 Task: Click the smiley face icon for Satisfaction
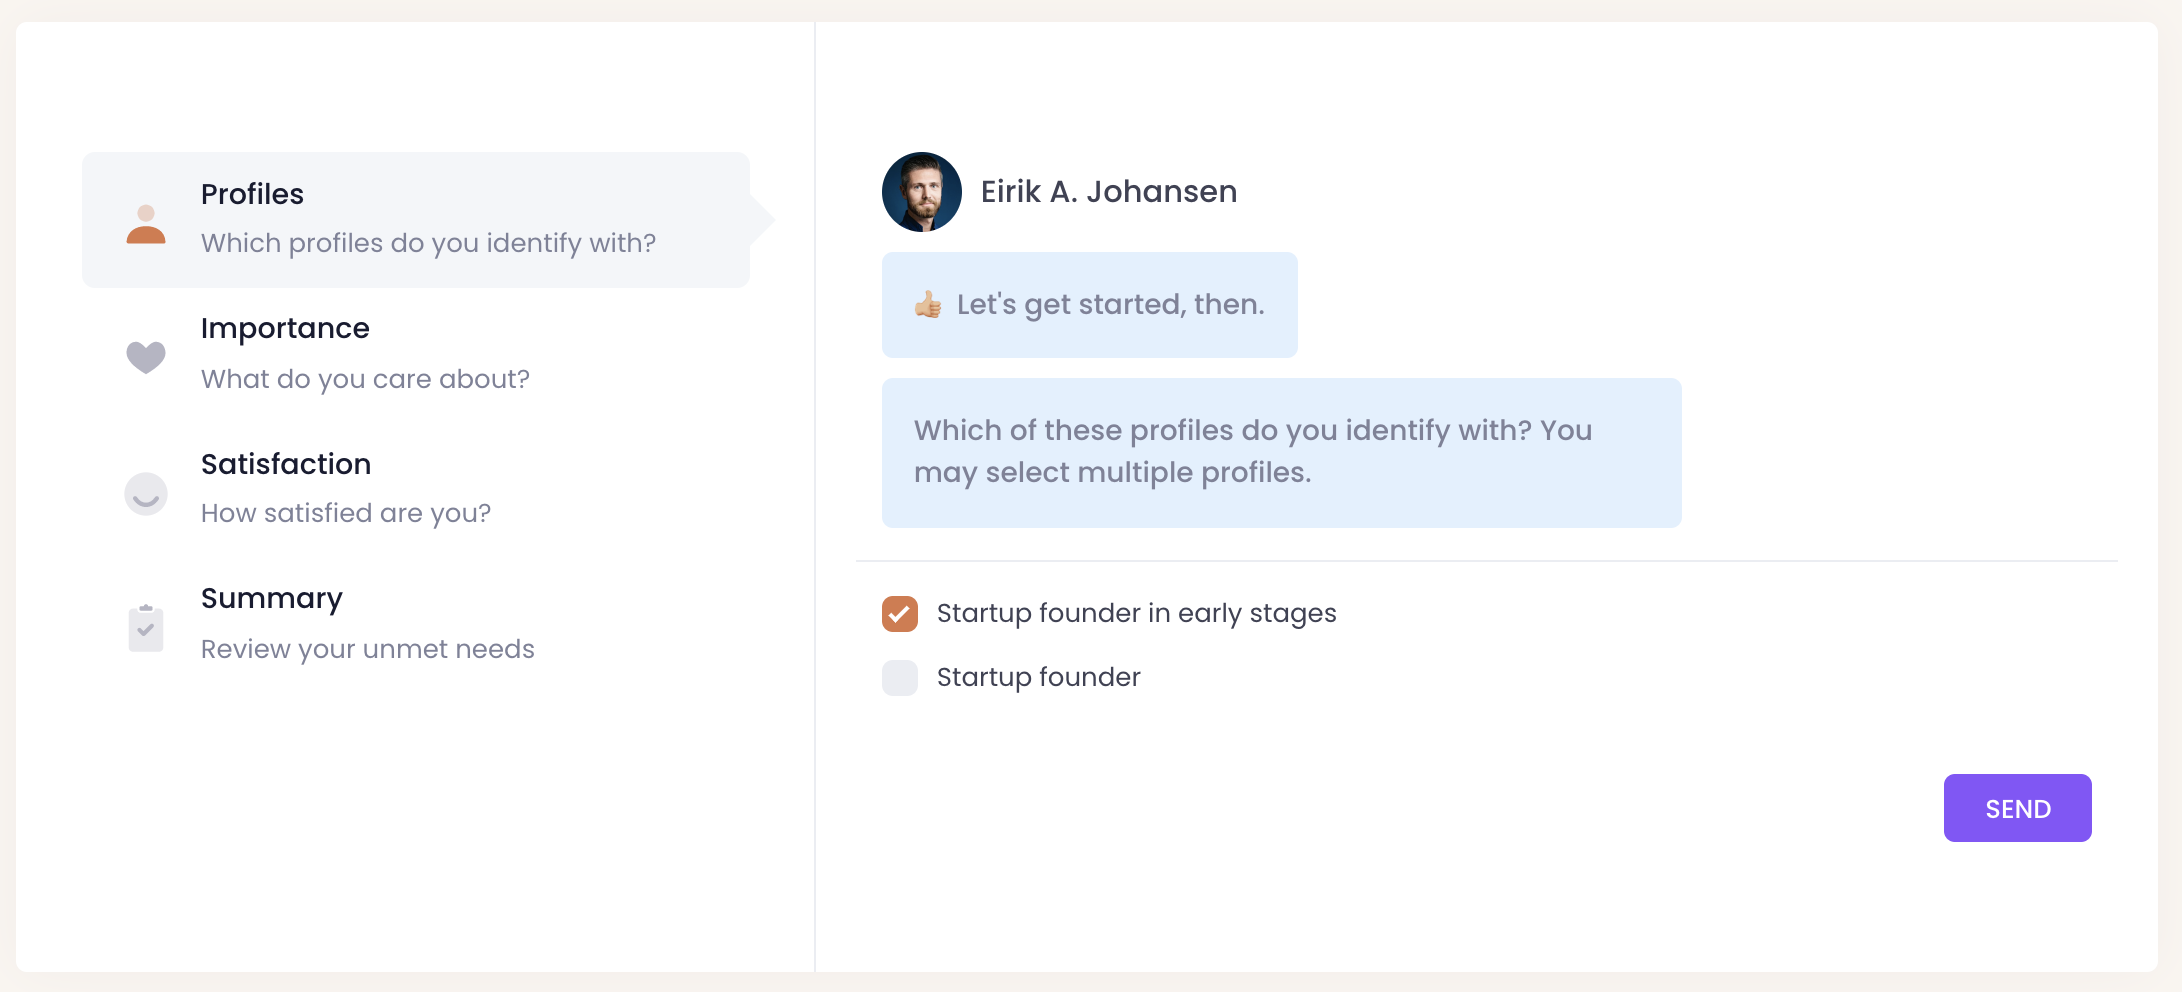[x=146, y=493]
